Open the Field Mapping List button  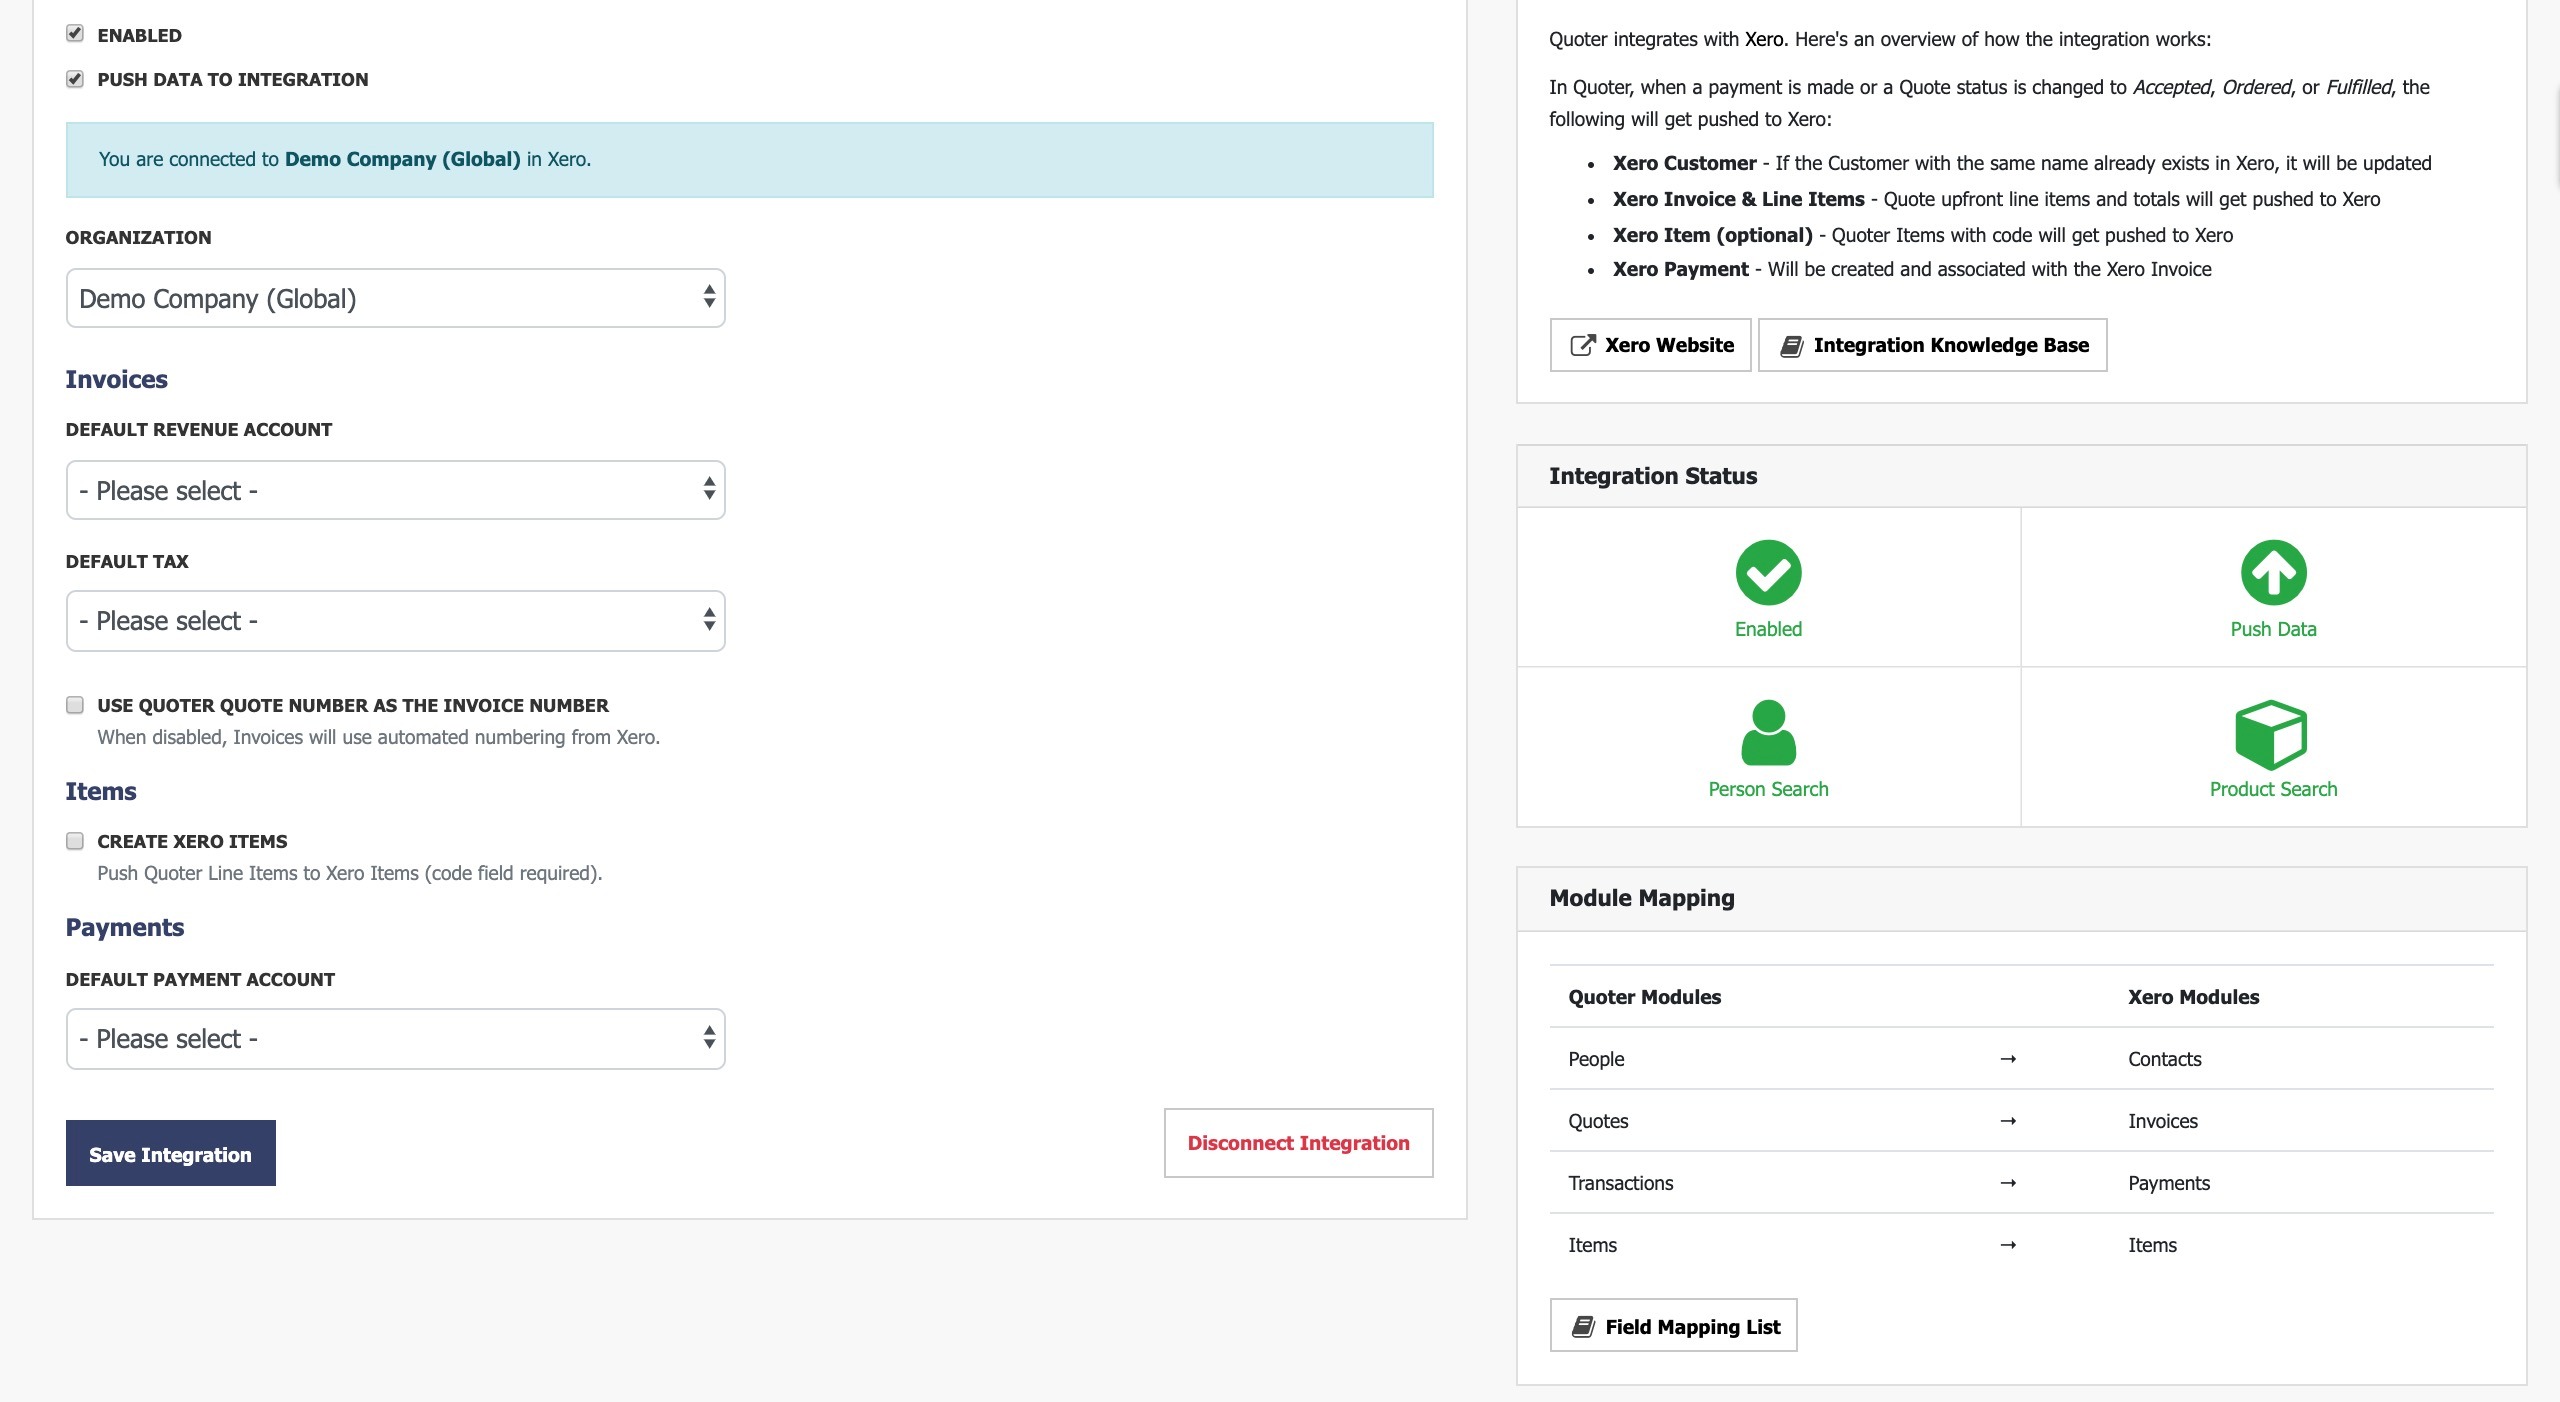click(1673, 1326)
